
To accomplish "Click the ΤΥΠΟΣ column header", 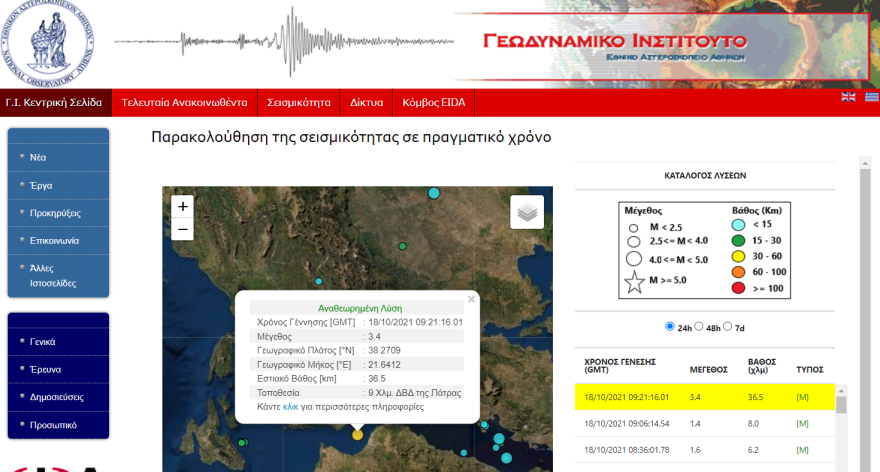I will point(810,369).
